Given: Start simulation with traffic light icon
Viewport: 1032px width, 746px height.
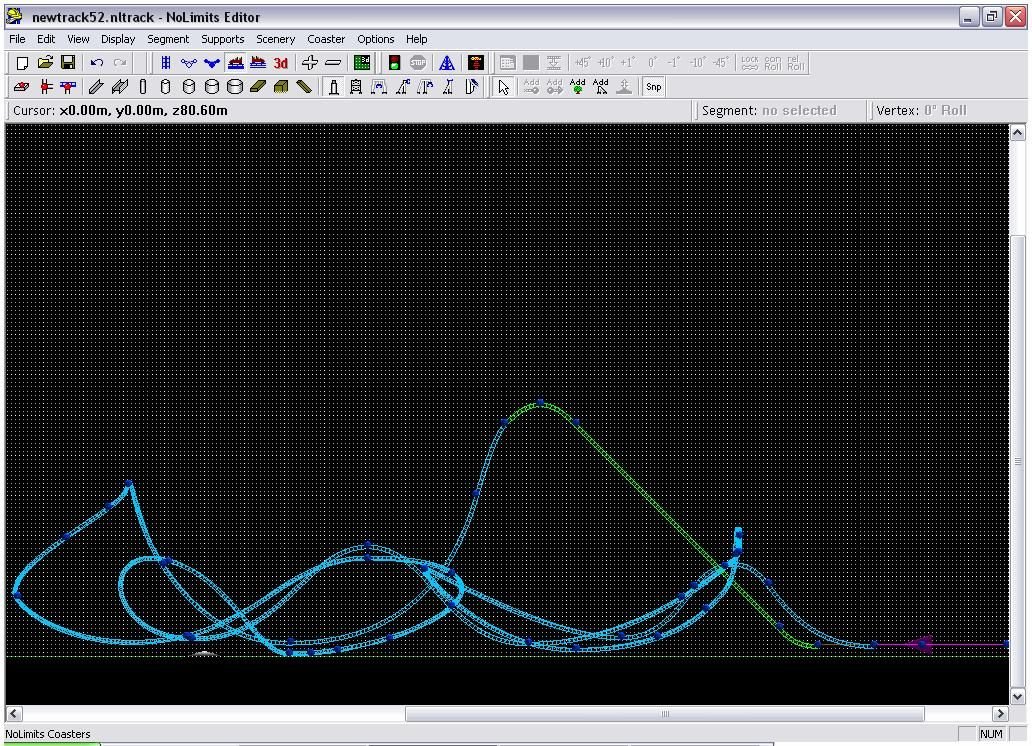Looking at the screenshot, I should (394, 63).
